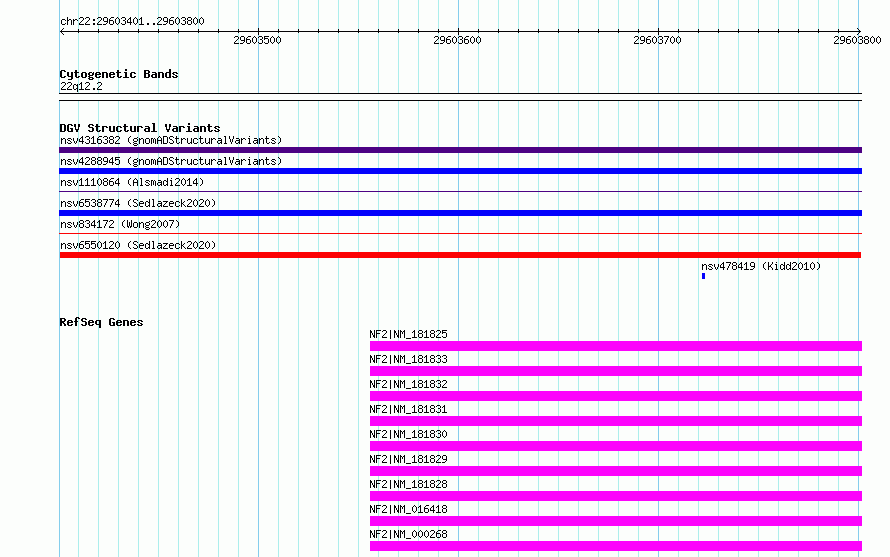Click the 29603600 ruler position label

[x=457, y=40]
